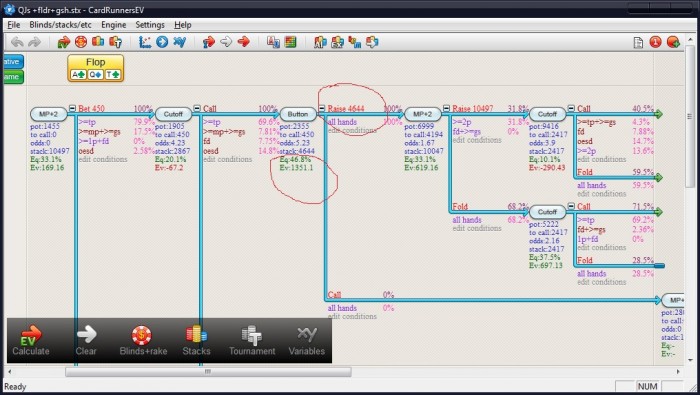Click the Stacks overlay button

(x=196, y=341)
